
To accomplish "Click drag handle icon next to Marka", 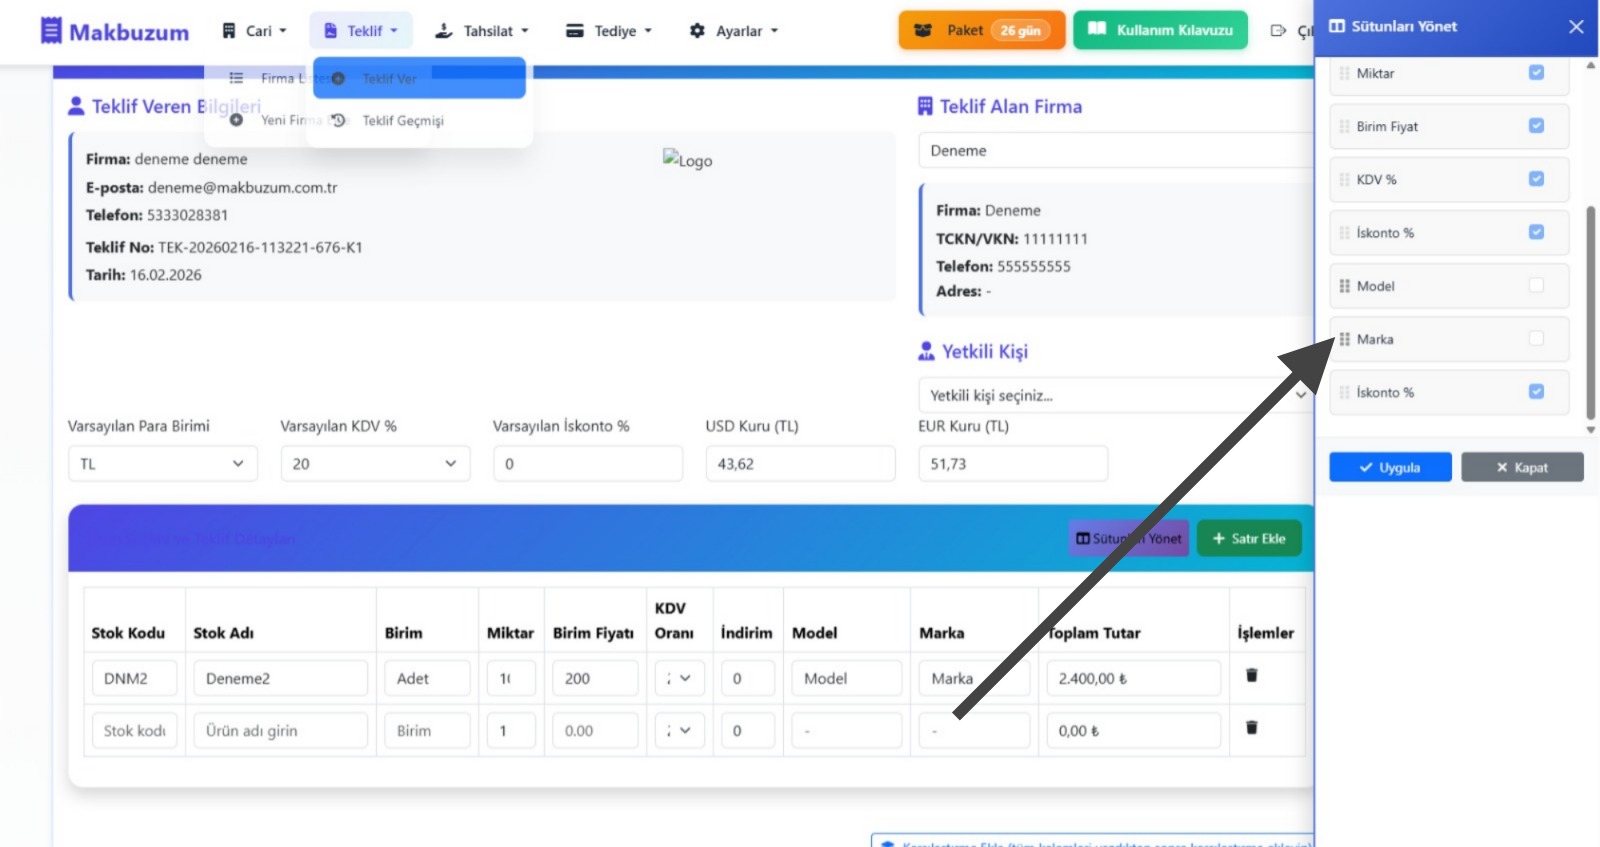I will (x=1344, y=339).
